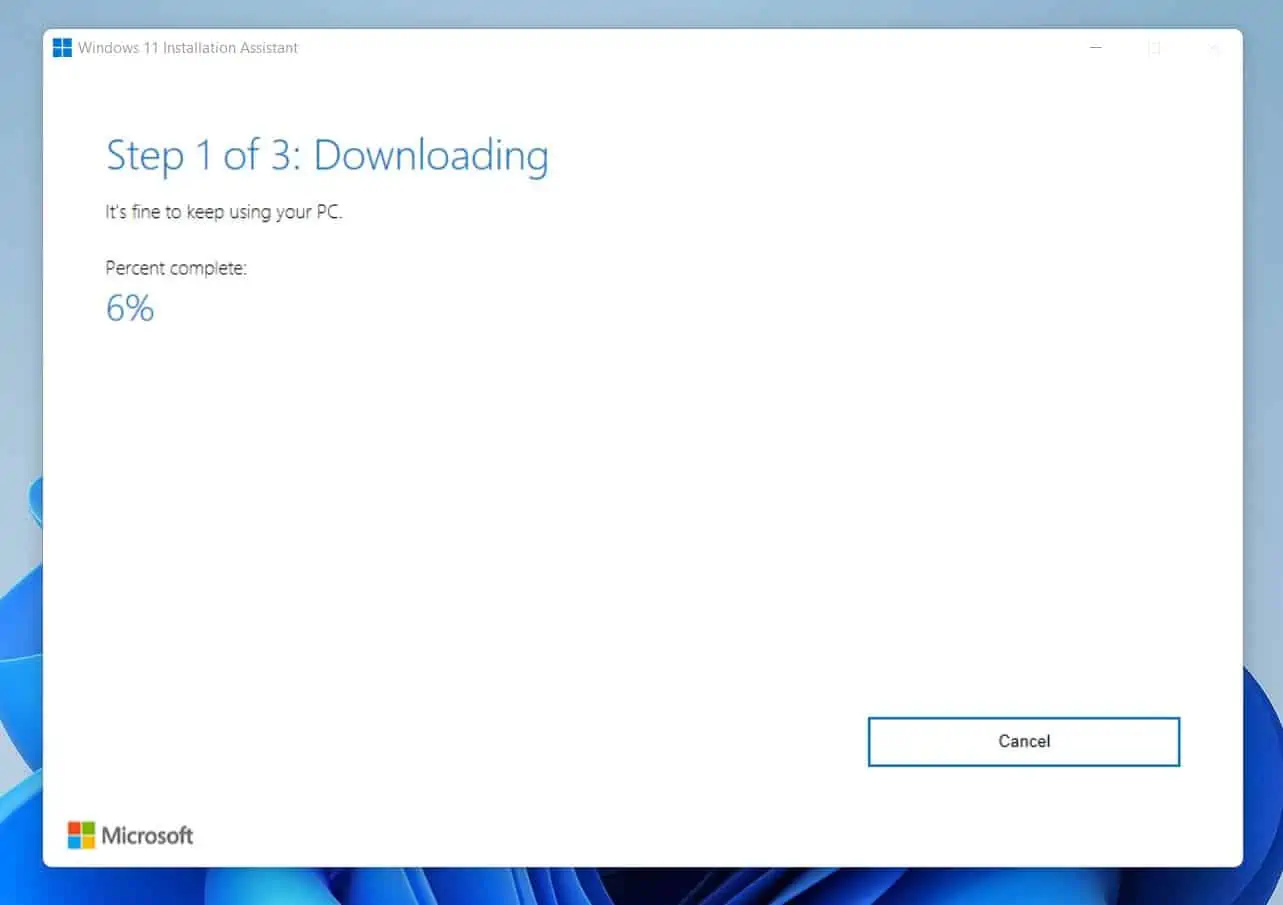Close the Installation Assistant window
The image size is (1283, 905).
click(1213, 48)
